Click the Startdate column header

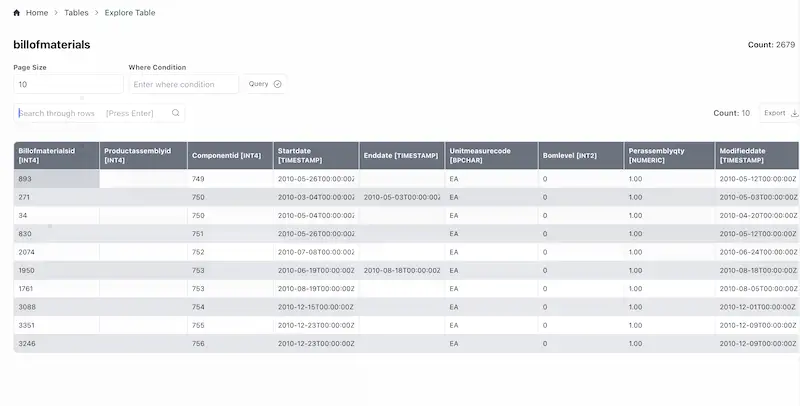coord(315,155)
